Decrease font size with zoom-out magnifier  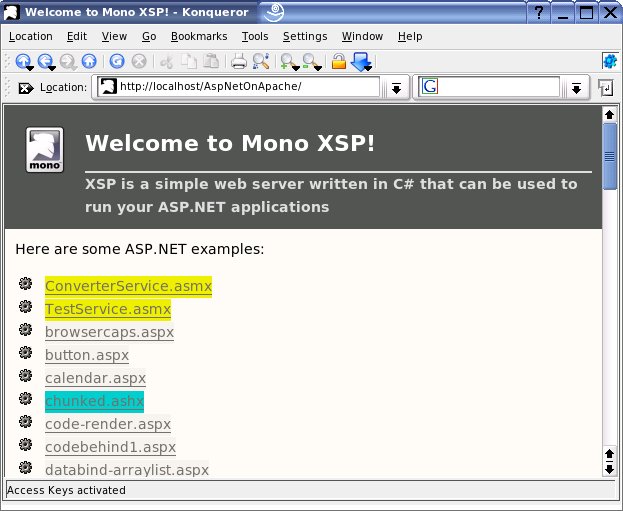310,61
